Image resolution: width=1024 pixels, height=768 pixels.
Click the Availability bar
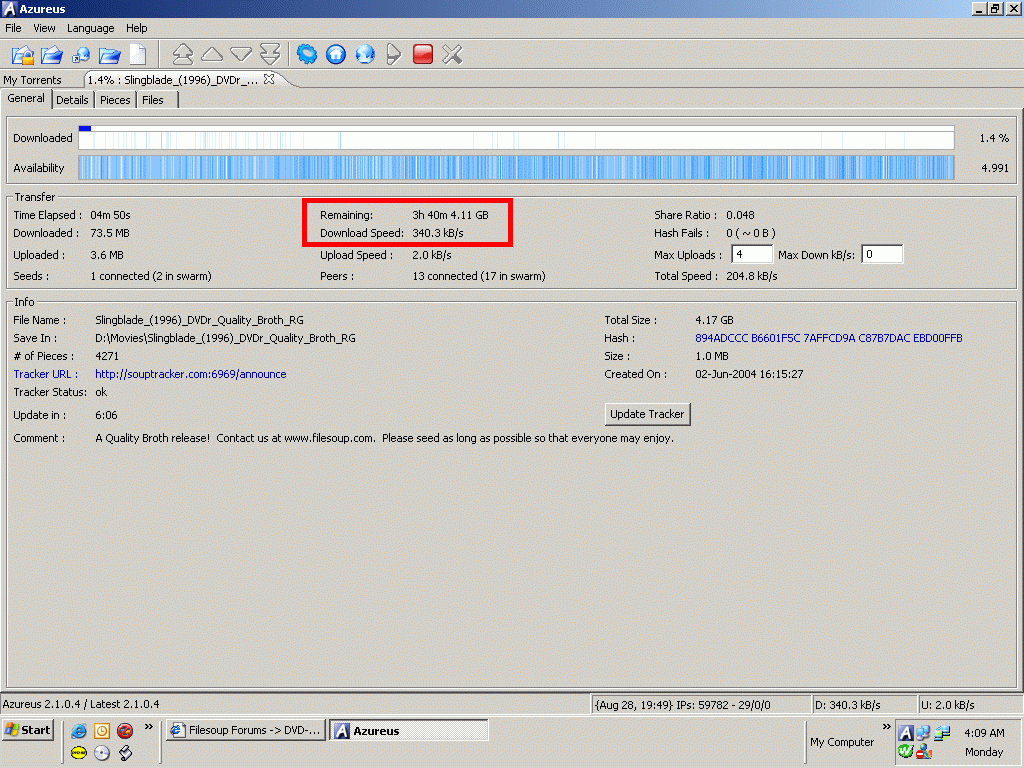517,168
